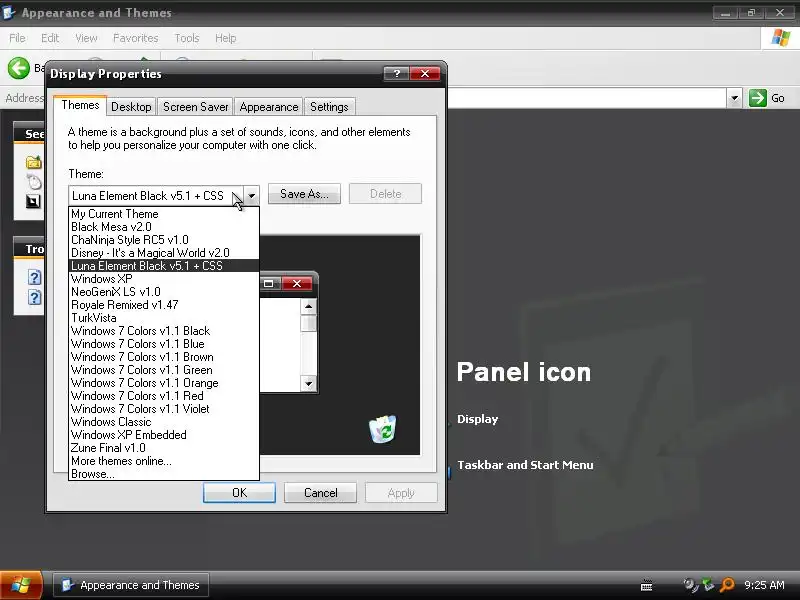Click Appearance and Themes taskbar button
The height and width of the screenshot is (600, 800).
click(x=131, y=585)
